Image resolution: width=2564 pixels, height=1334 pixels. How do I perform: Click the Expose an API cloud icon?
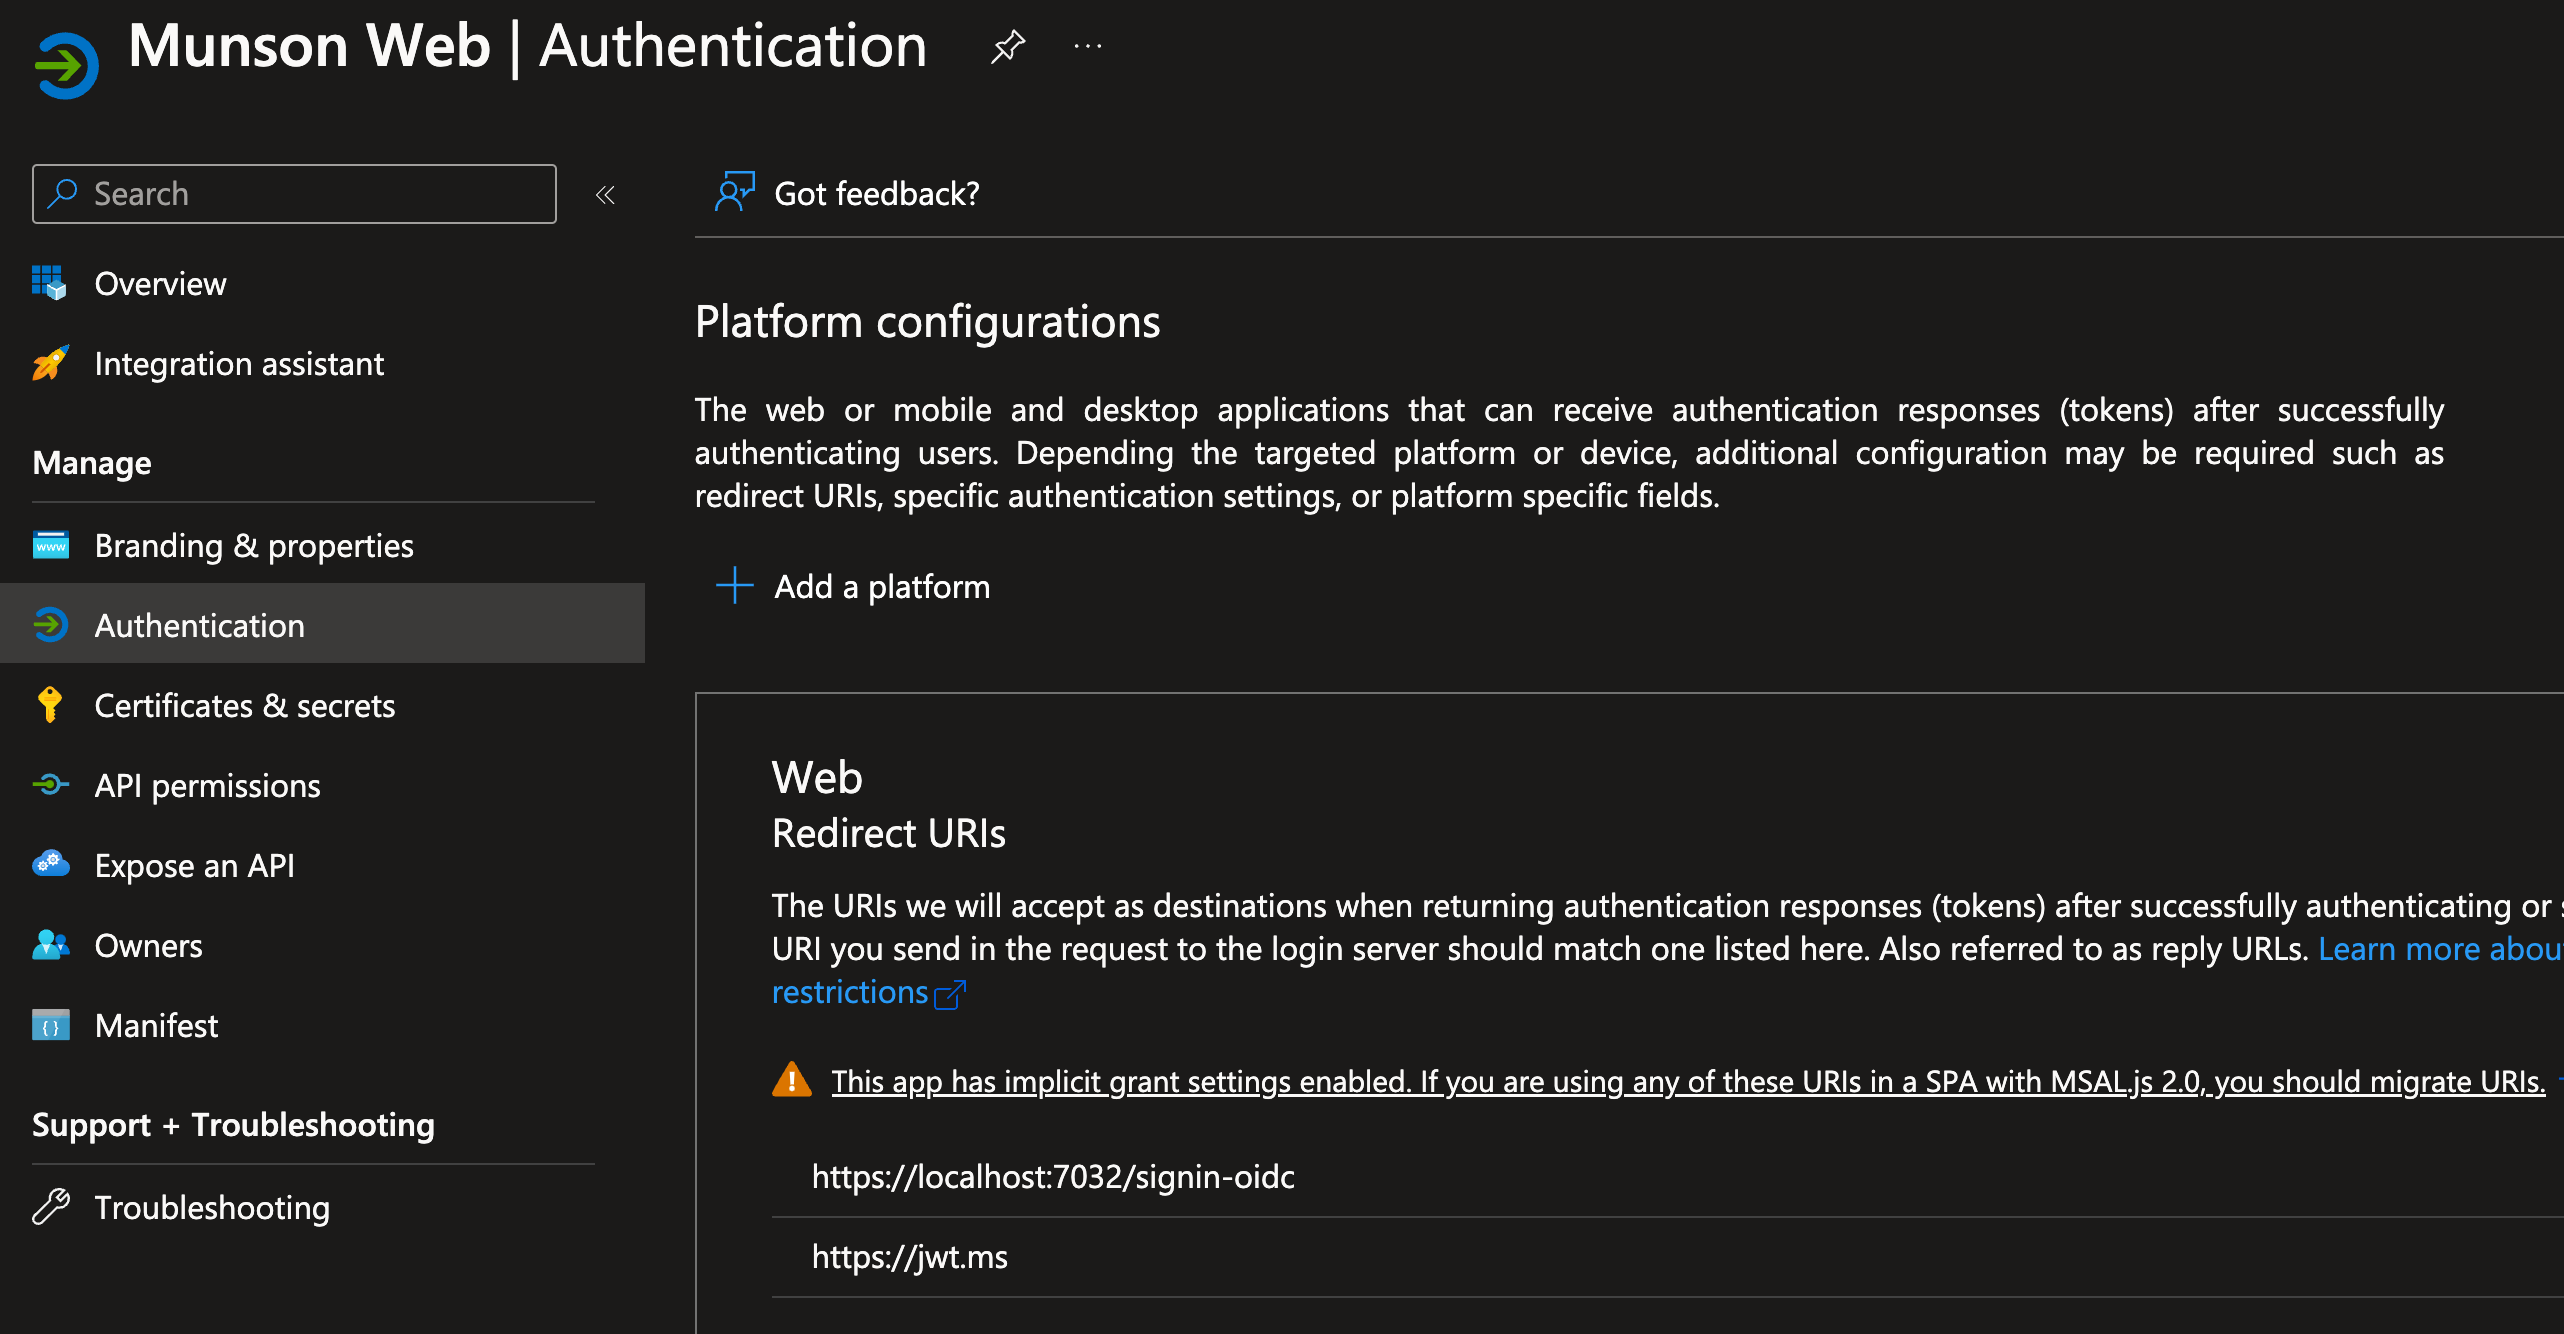point(50,864)
